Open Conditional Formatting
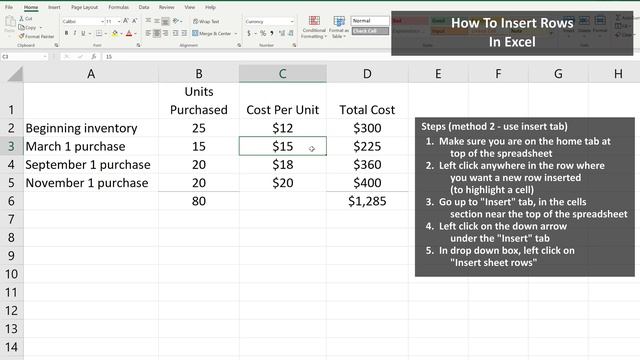Image resolution: width=640 pixels, height=360 pixels. [x=314, y=27]
